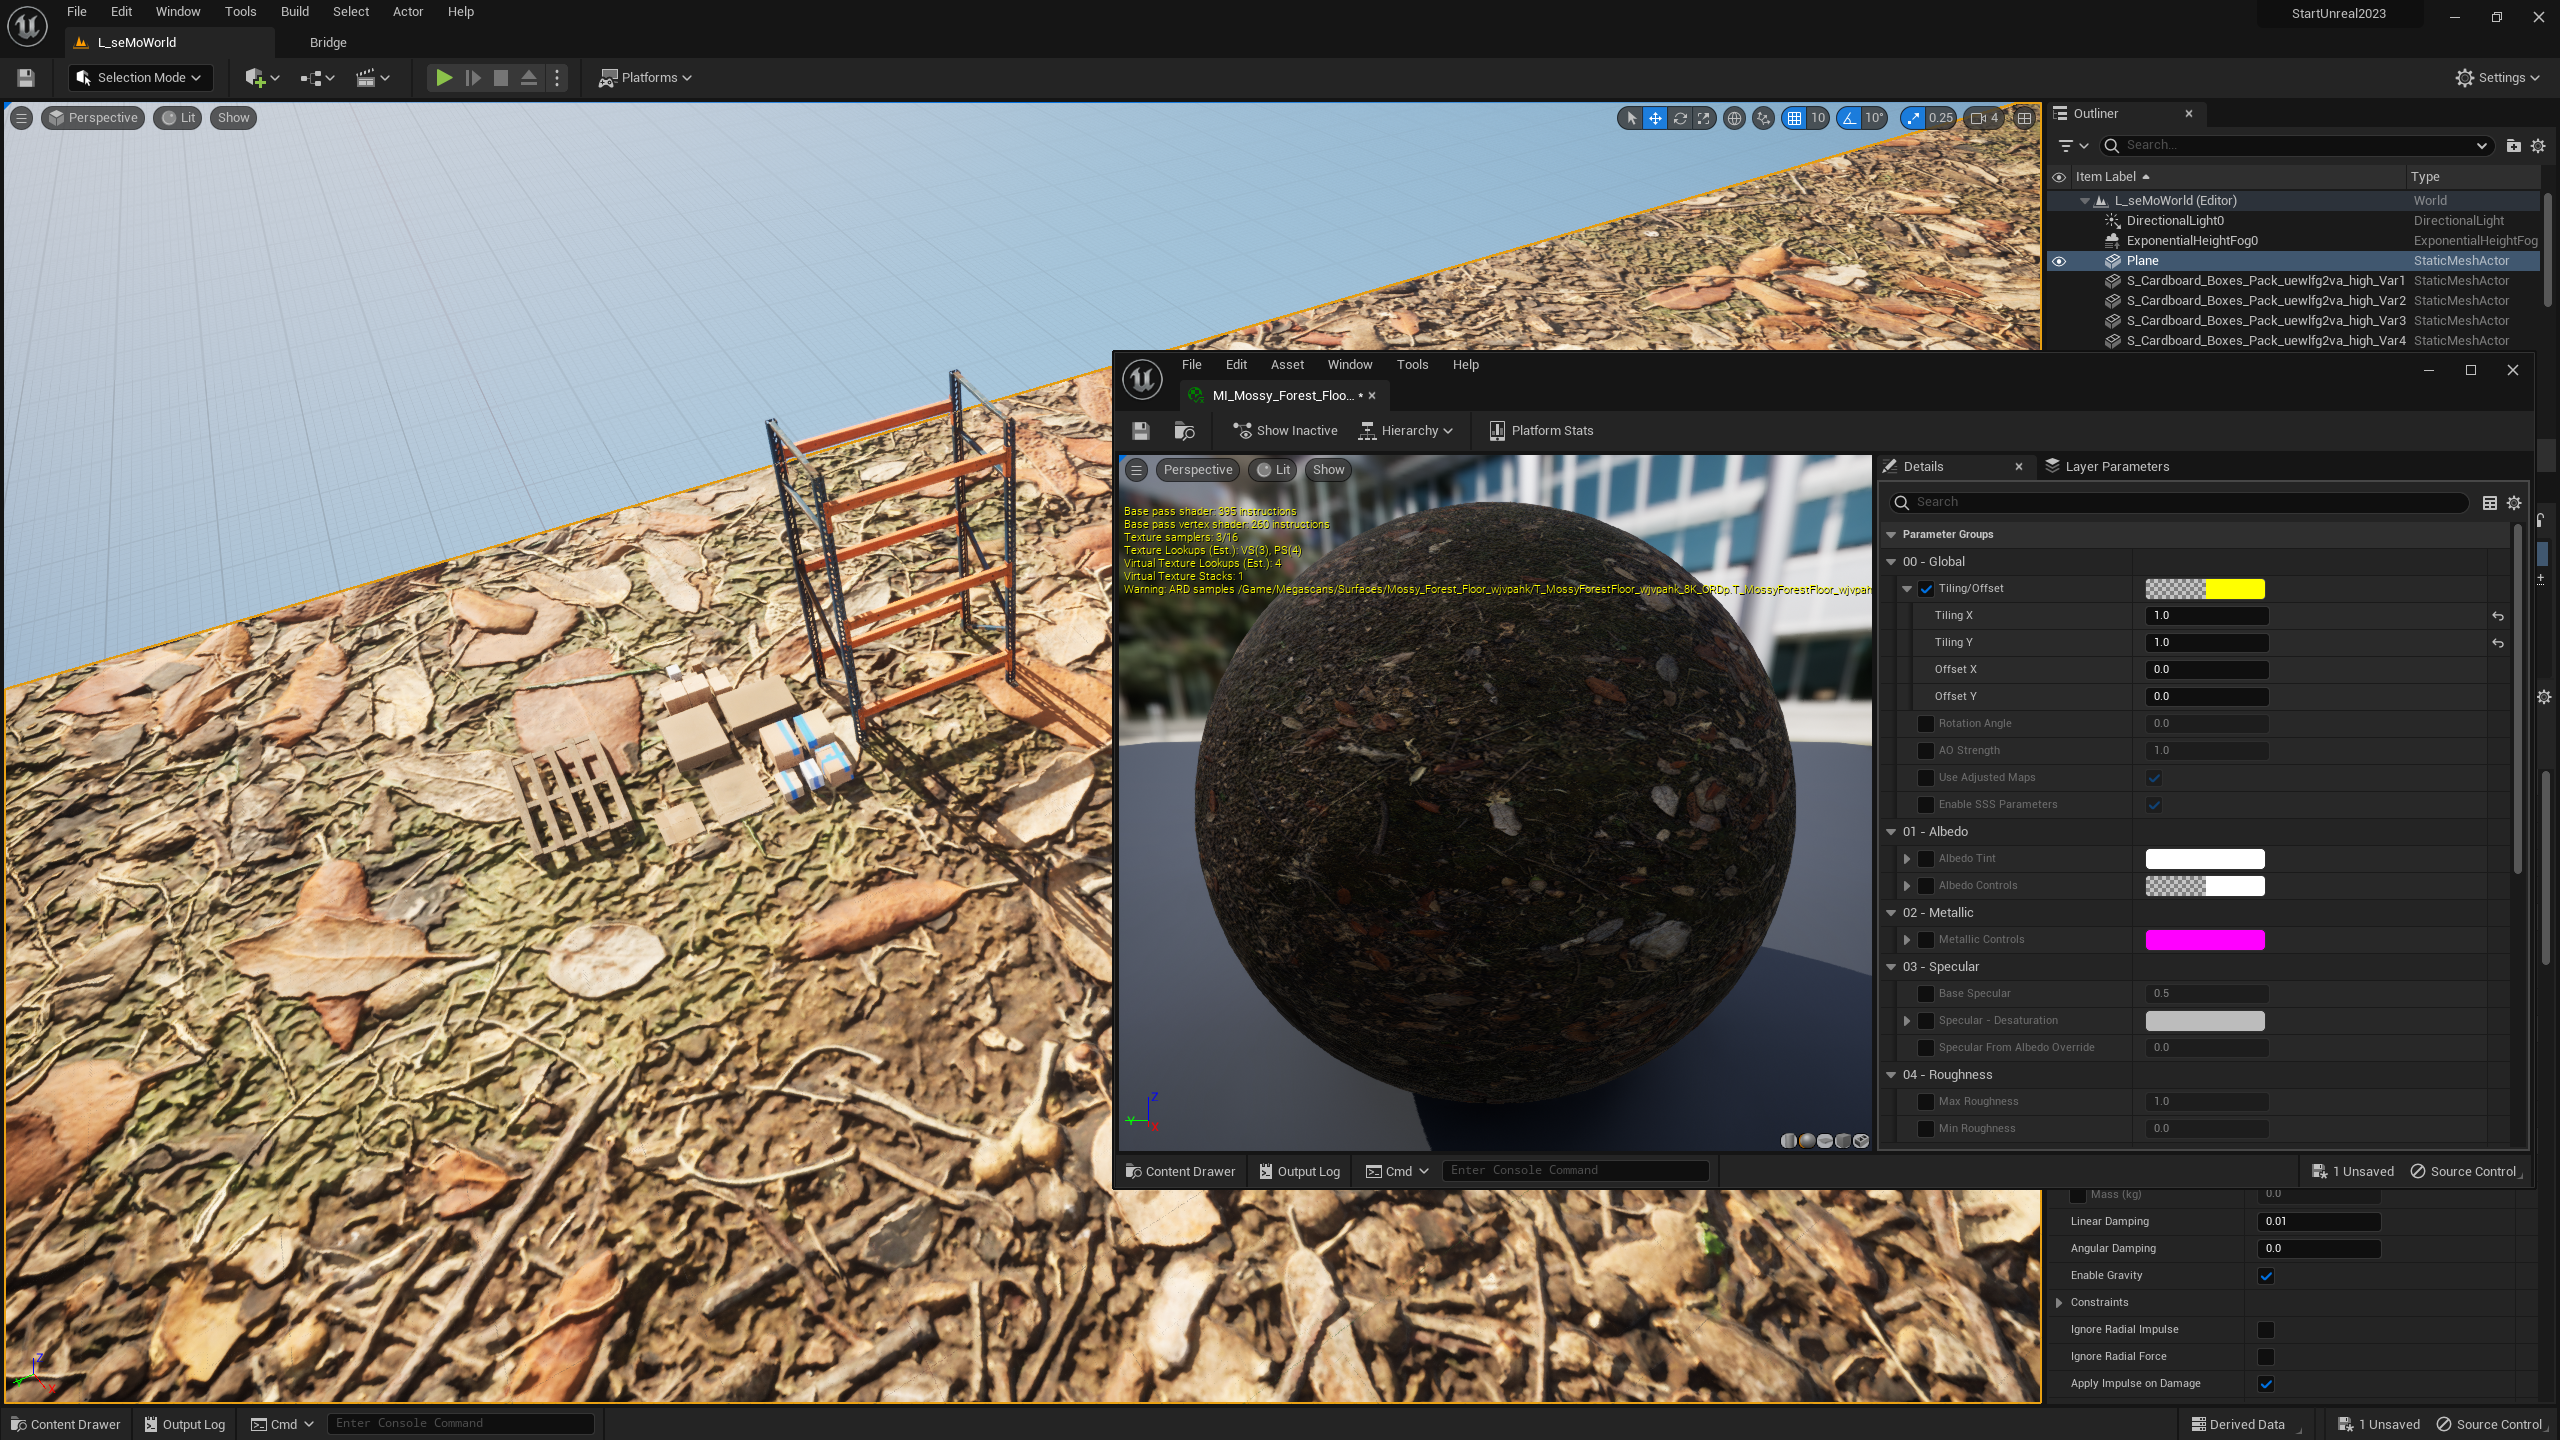Screen dimensions: 2560x1440
Task: Collapse the 02 - Metallic group
Action: coord(1891,913)
